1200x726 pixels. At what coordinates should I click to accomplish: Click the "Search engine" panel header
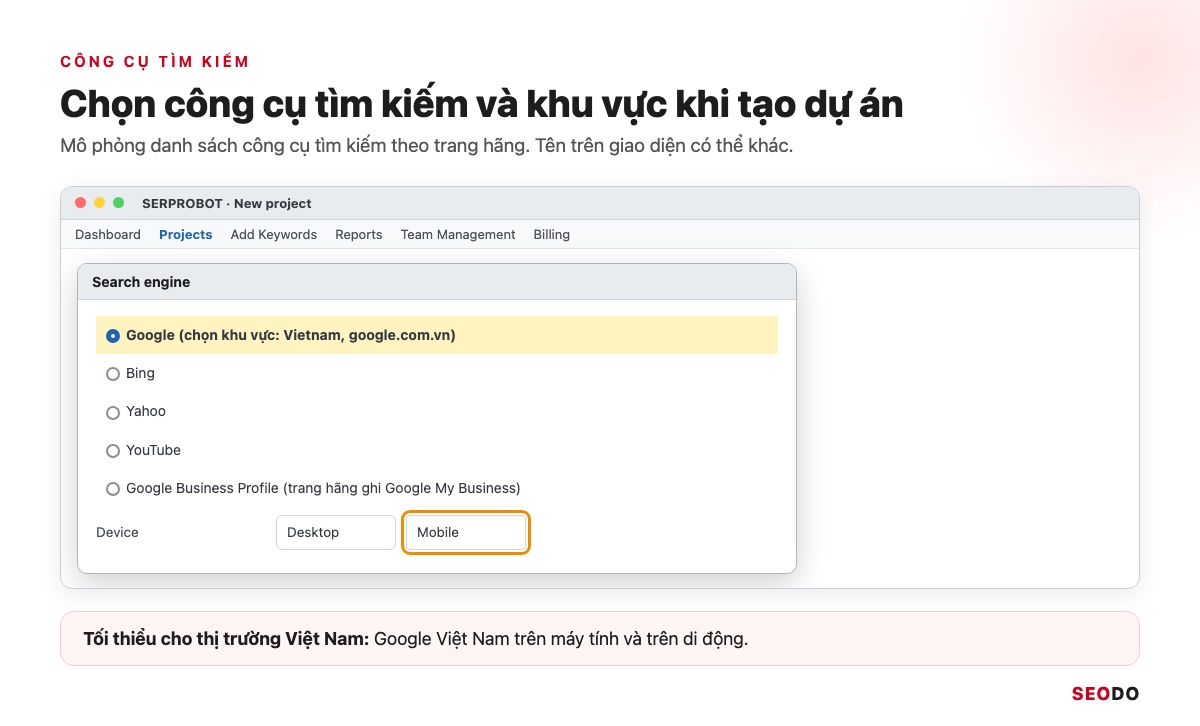(437, 282)
